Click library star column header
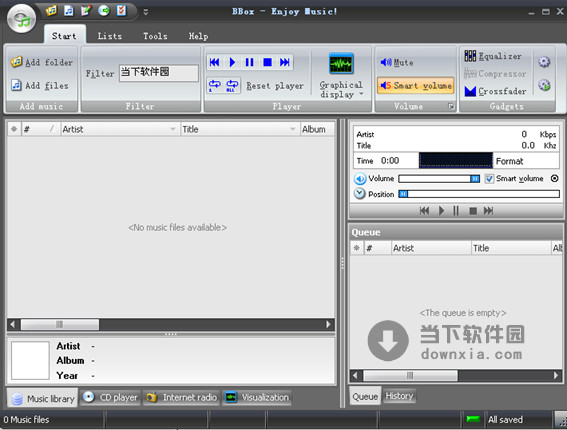The height and width of the screenshot is (430, 567). click(x=14, y=129)
